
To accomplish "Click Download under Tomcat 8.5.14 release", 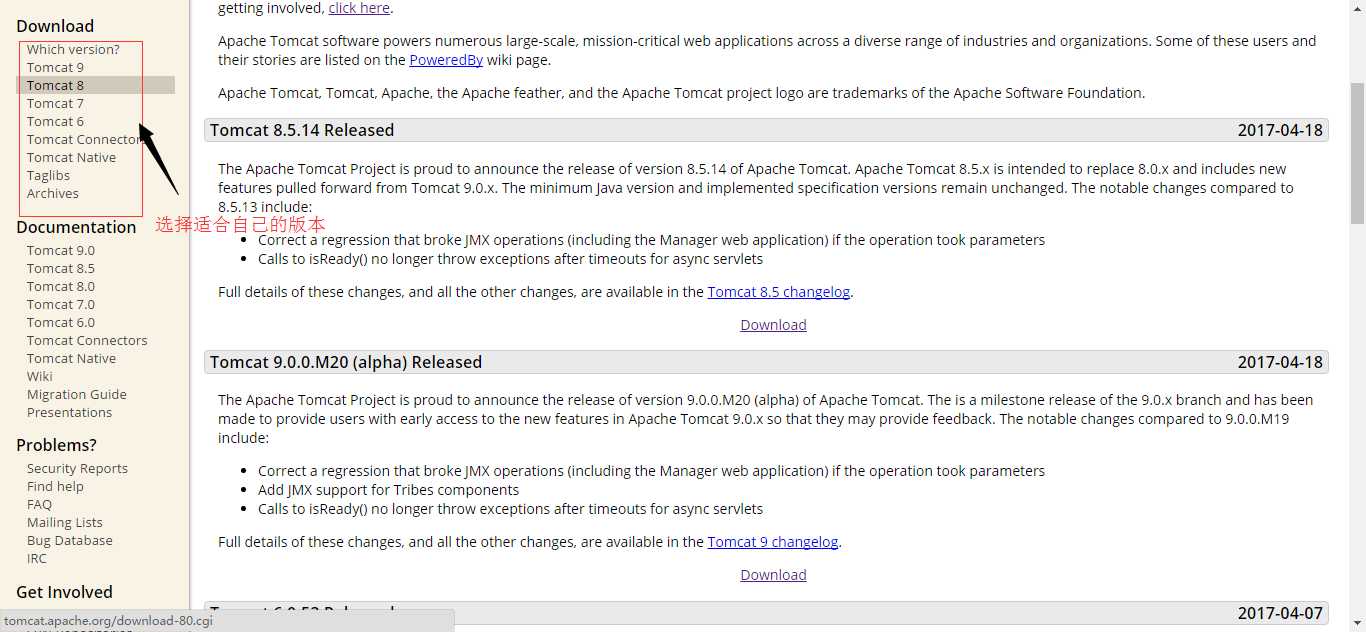I will [x=773, y=325].
